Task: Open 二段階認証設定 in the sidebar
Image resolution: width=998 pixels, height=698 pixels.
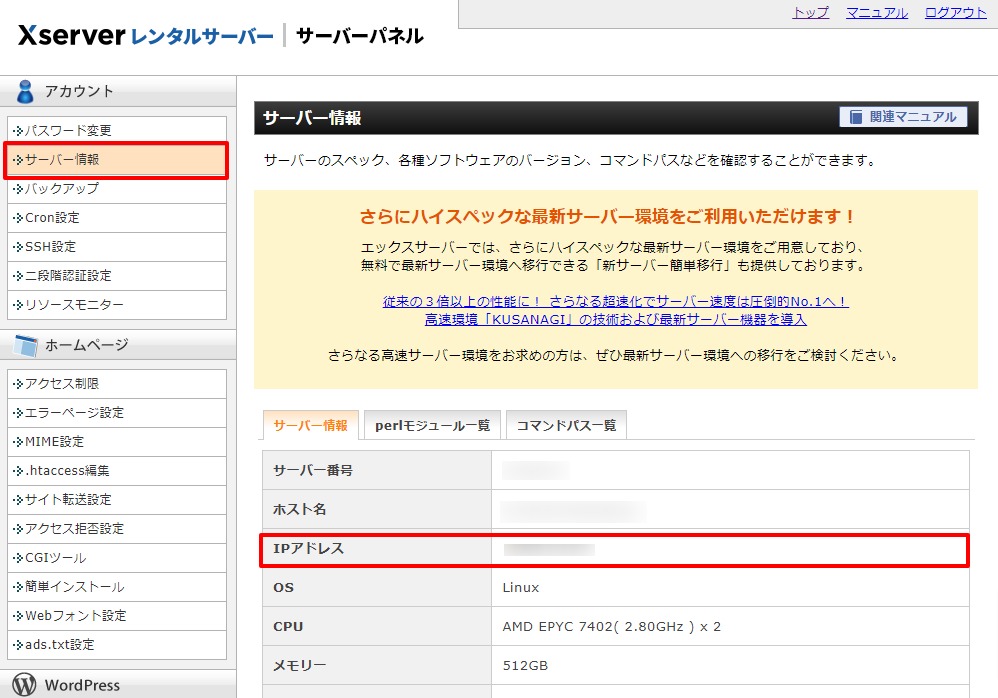Action: coord(68,276)
